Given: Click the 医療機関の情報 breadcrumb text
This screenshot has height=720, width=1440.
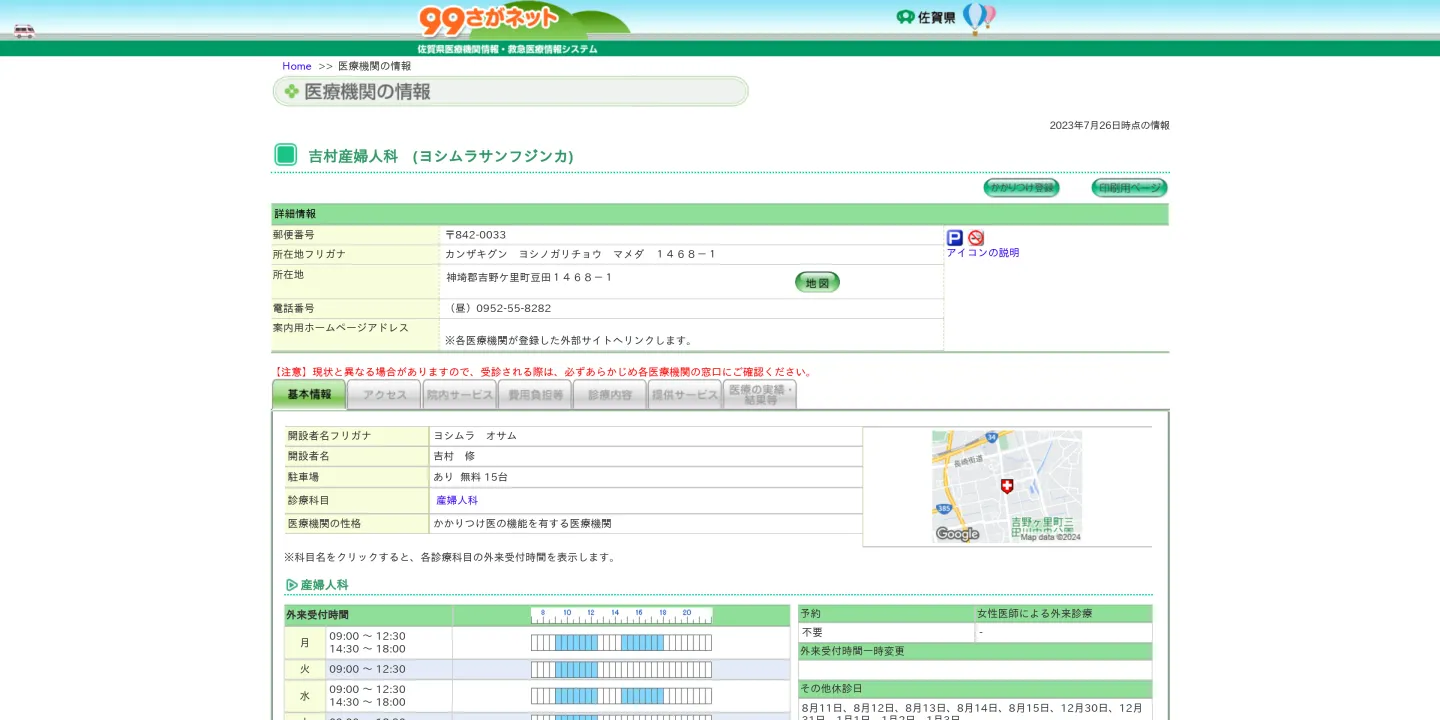Looking at the screenshot, I should (x=374, y=66).
